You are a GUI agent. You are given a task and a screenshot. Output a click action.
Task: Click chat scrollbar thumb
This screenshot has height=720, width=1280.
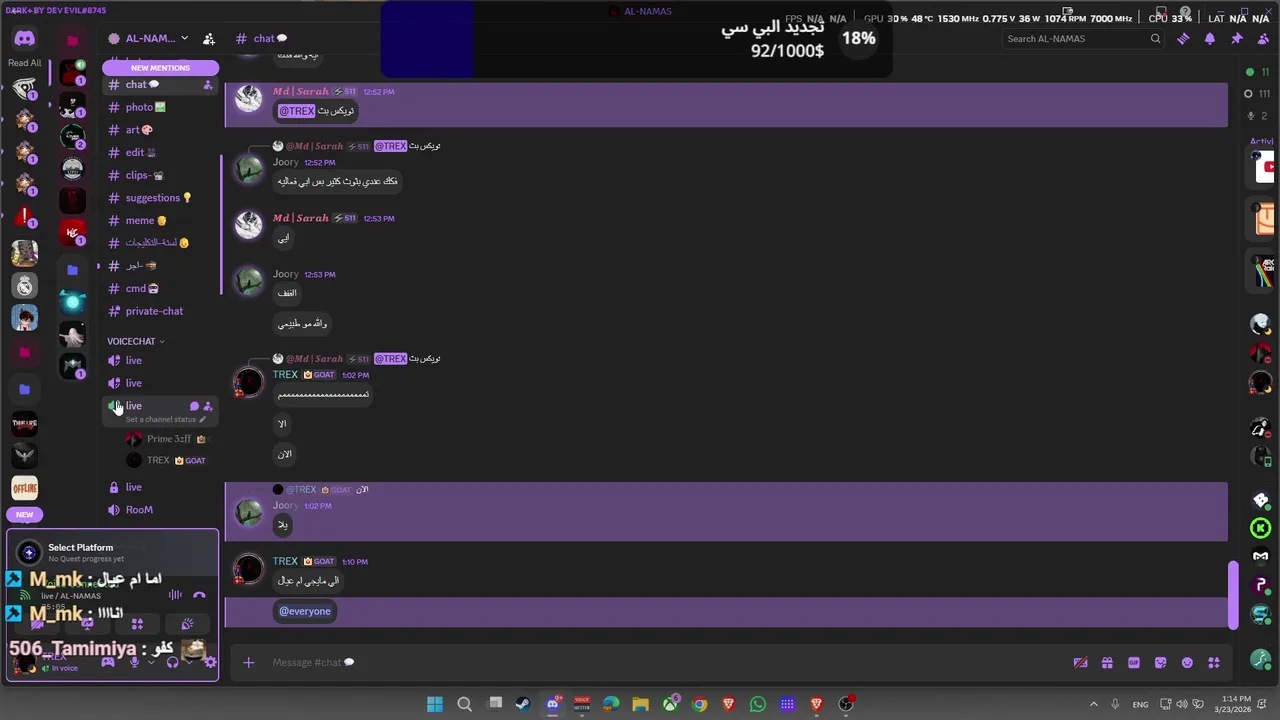click(1233, 595)
